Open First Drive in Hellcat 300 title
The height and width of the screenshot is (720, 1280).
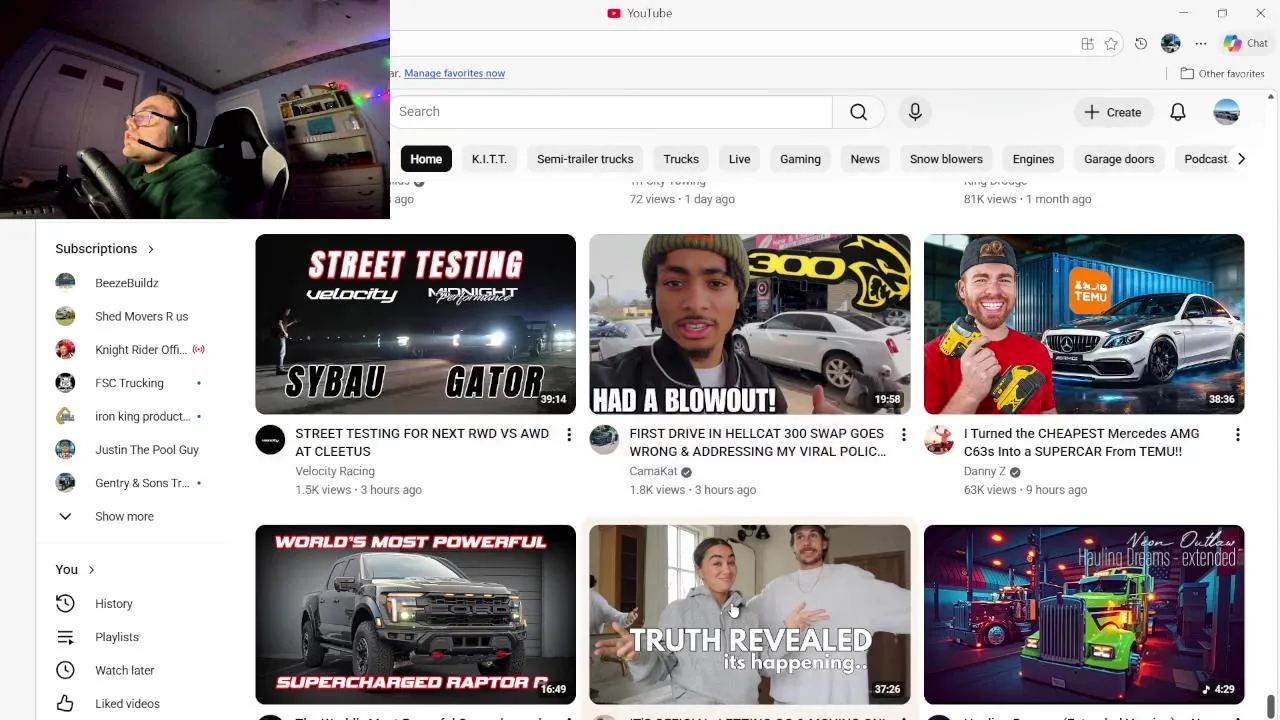[x=757, y=442]
